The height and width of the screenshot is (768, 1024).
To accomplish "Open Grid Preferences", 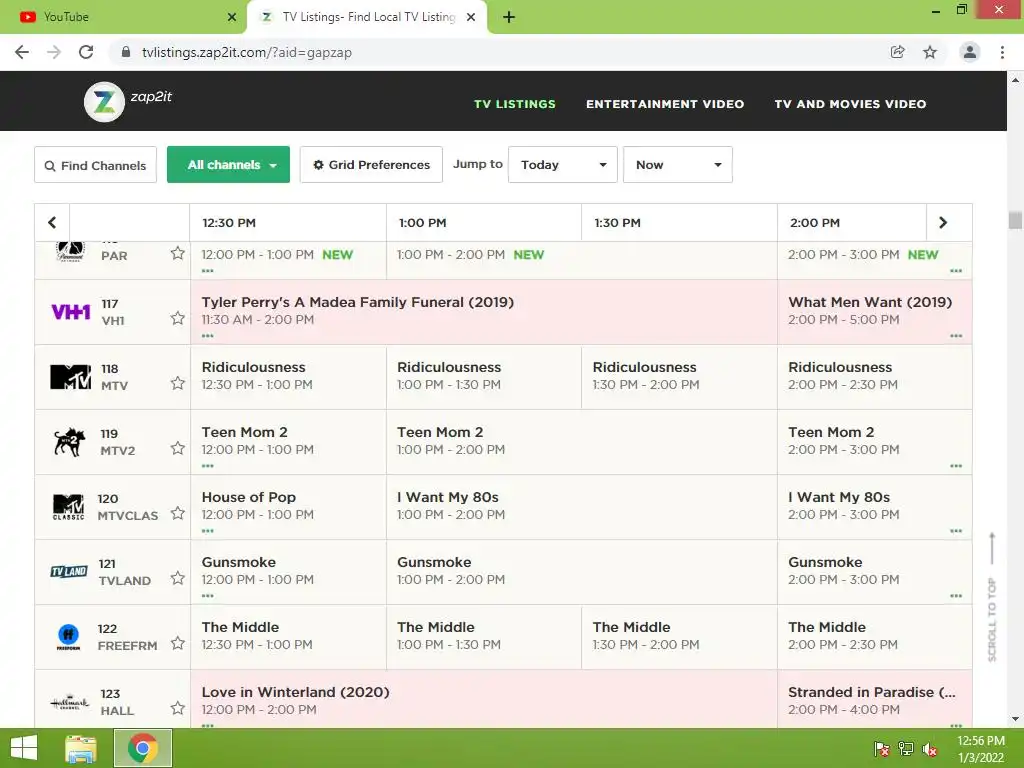I will pyautogui.click(x=371, y=165).
